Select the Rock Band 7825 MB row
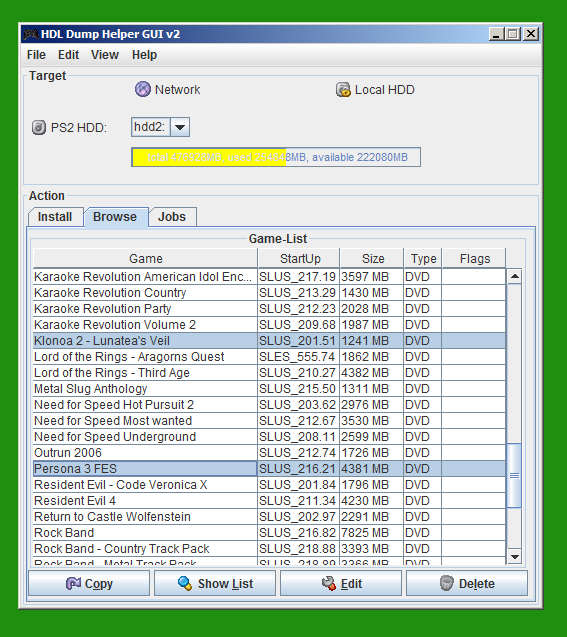 (x=269, y=533)
